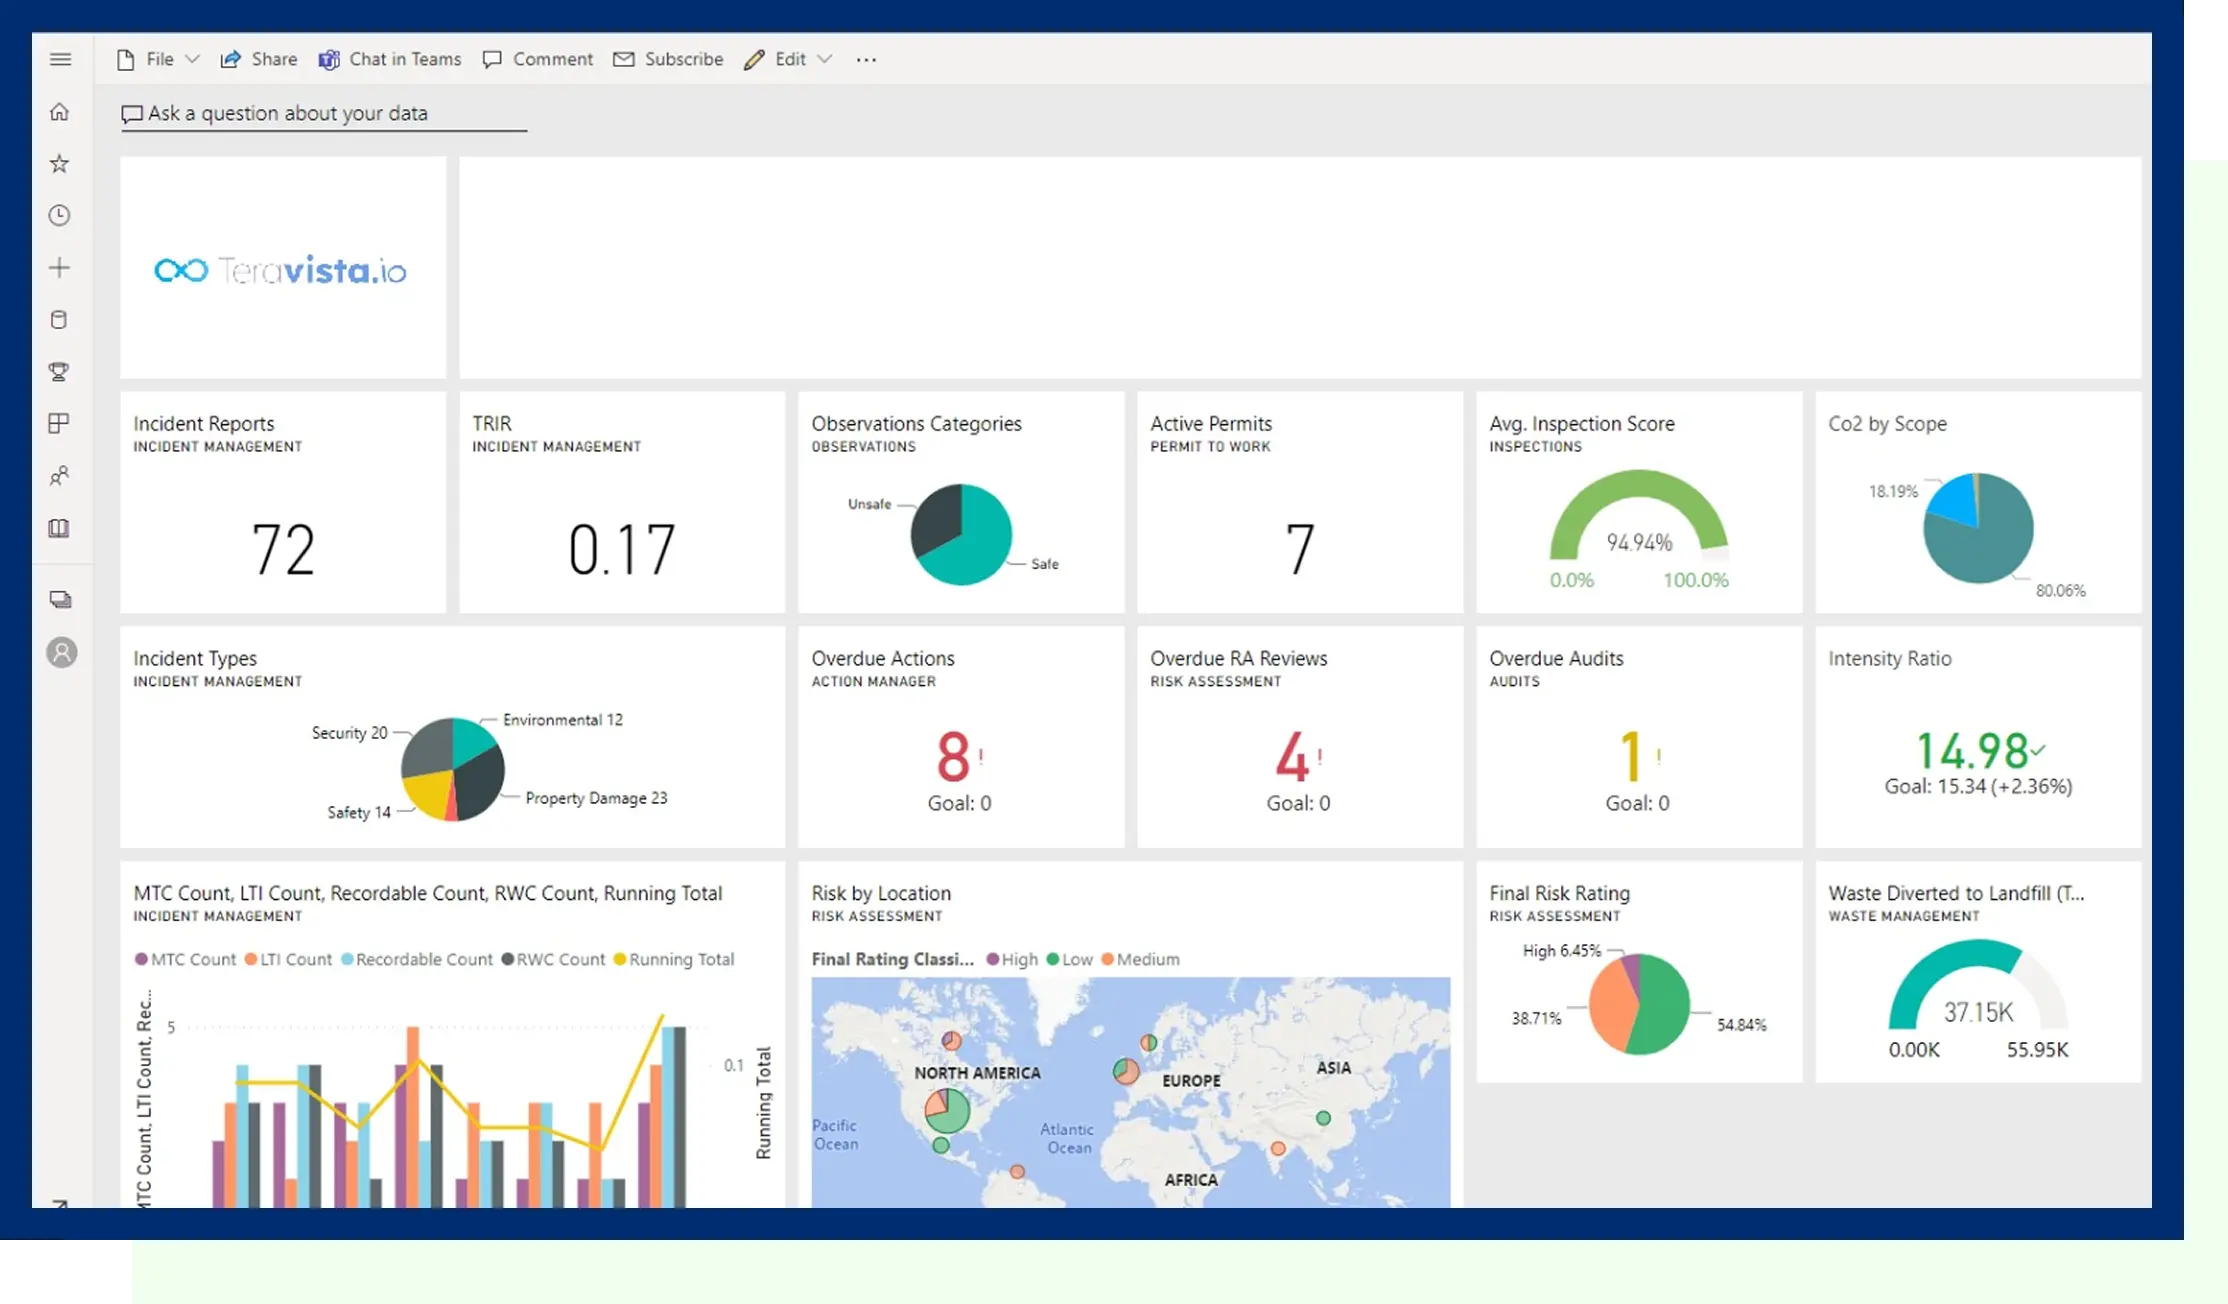Click the Create plus icon
The height and width of the screenshot is (1304, 2228).
60,268
